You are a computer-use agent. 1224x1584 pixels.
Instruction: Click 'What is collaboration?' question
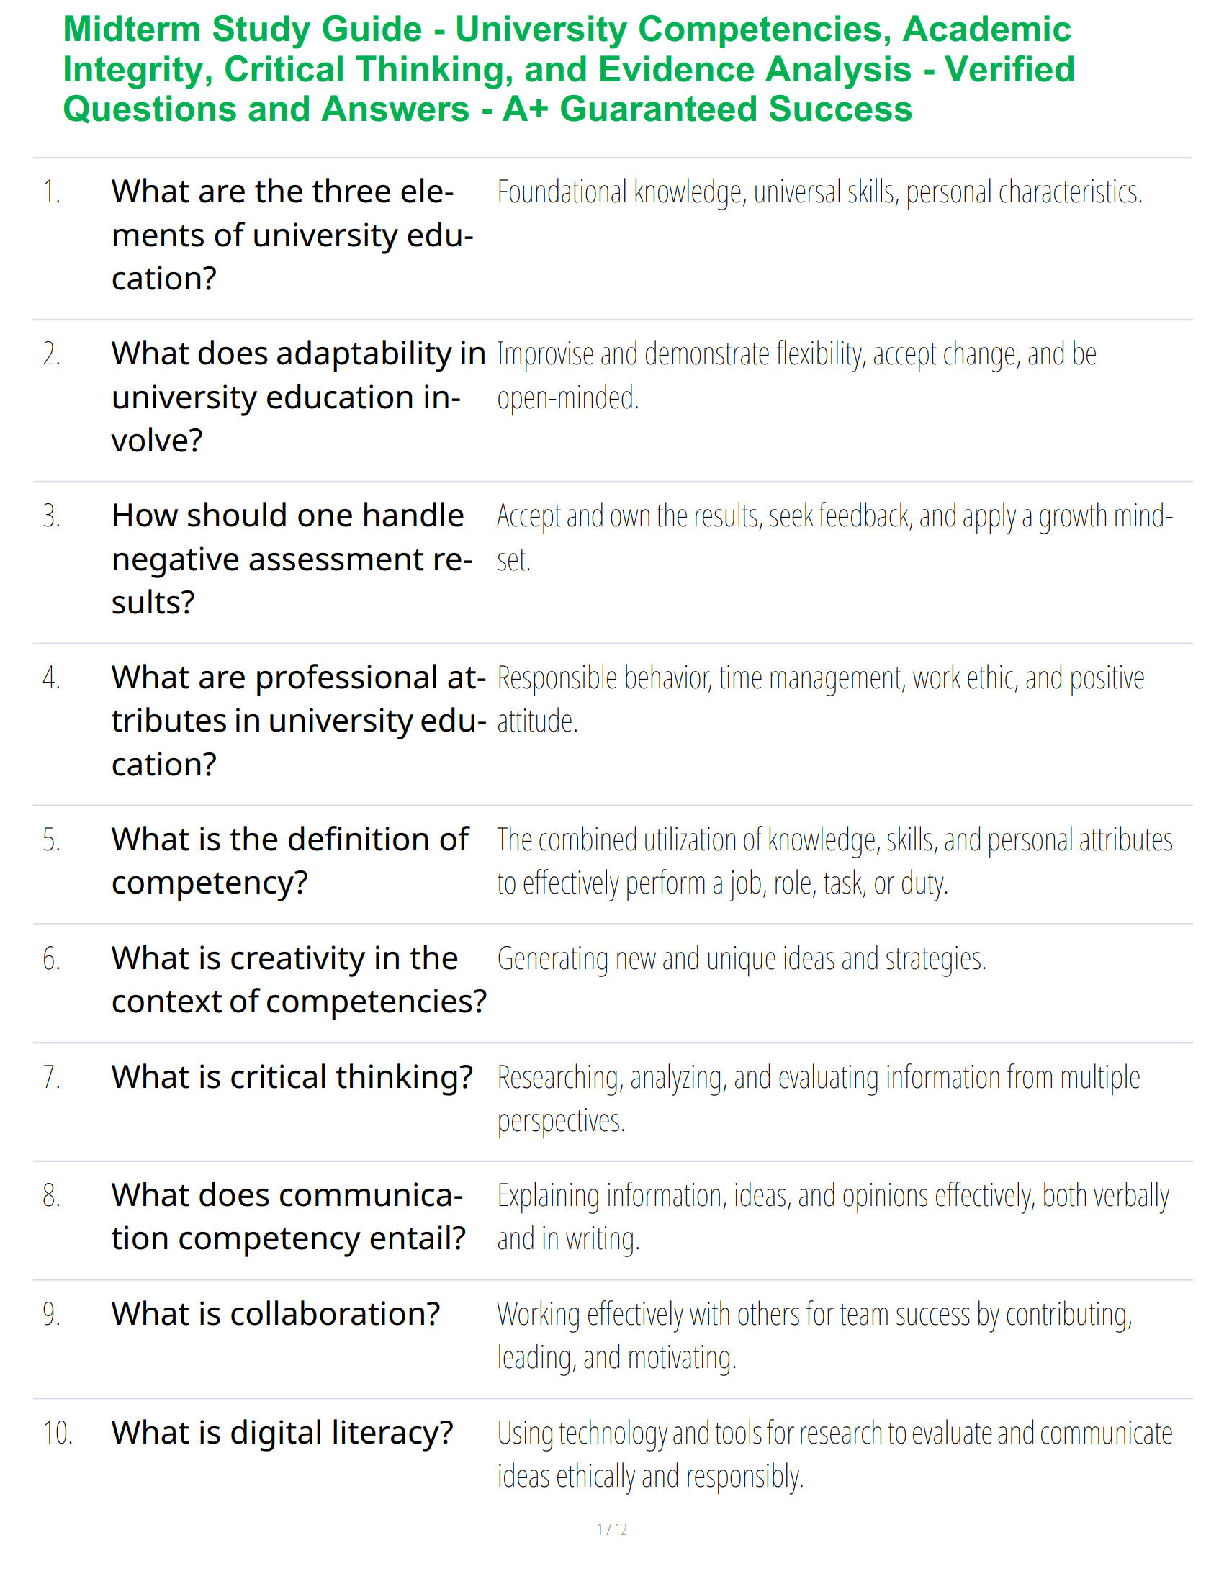click(x=276, y=1314)
